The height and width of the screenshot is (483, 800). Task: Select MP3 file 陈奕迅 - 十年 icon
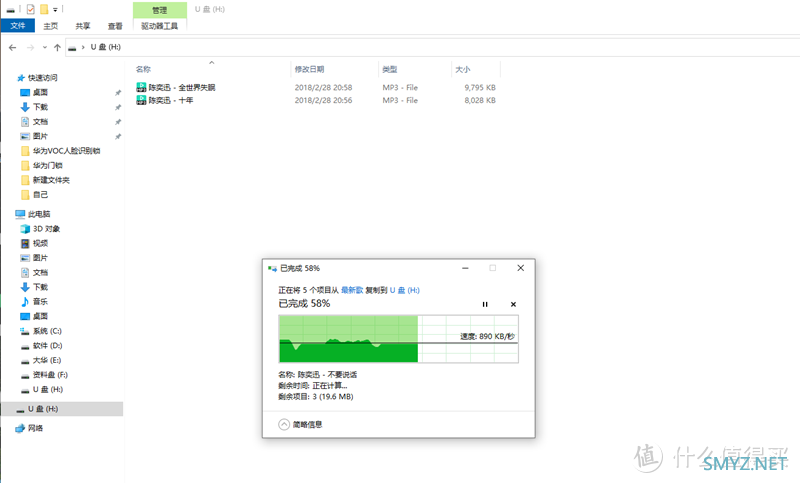coord(141,100)
